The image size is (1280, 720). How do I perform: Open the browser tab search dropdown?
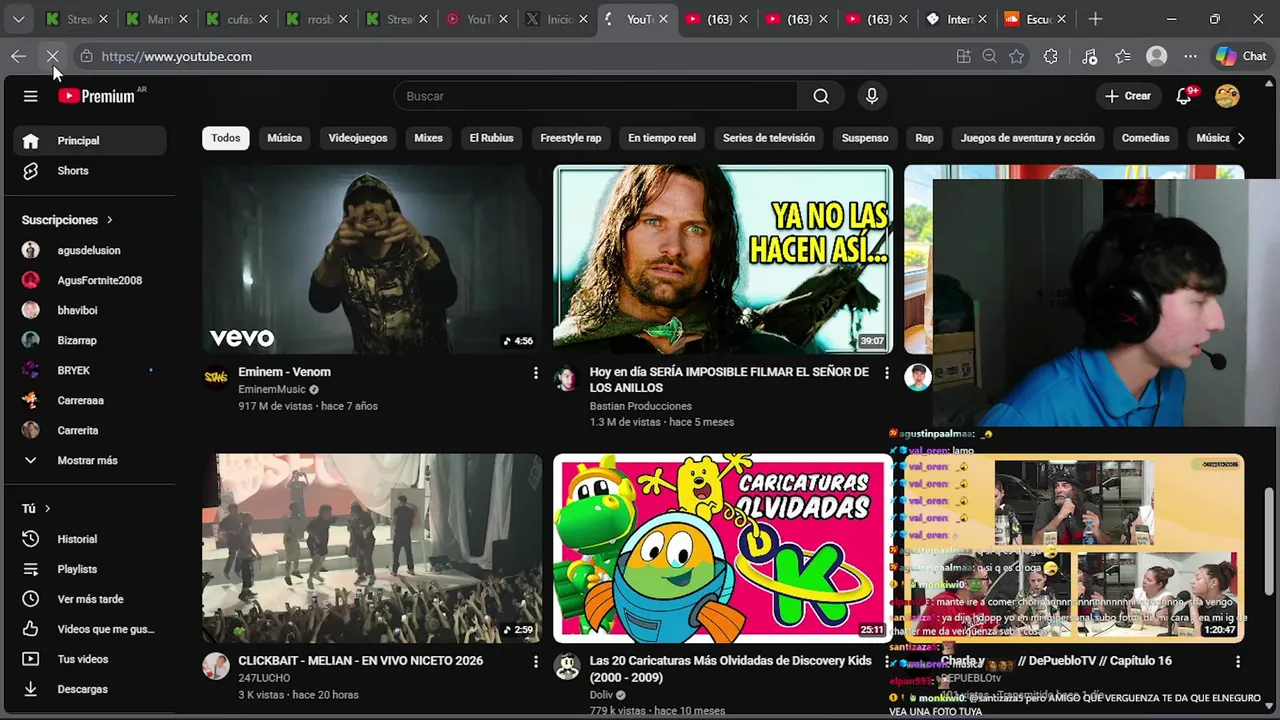[18, 19]
